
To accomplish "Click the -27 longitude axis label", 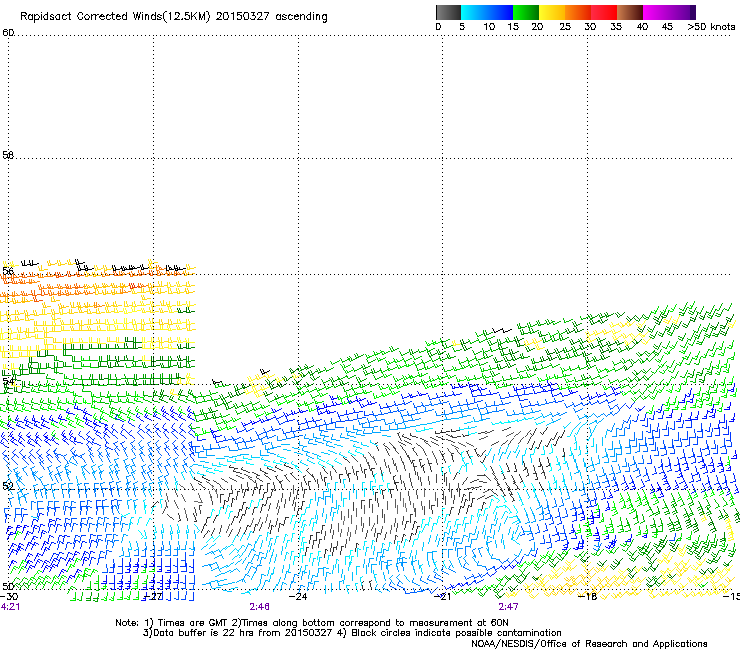I will [x=153, y=596].
